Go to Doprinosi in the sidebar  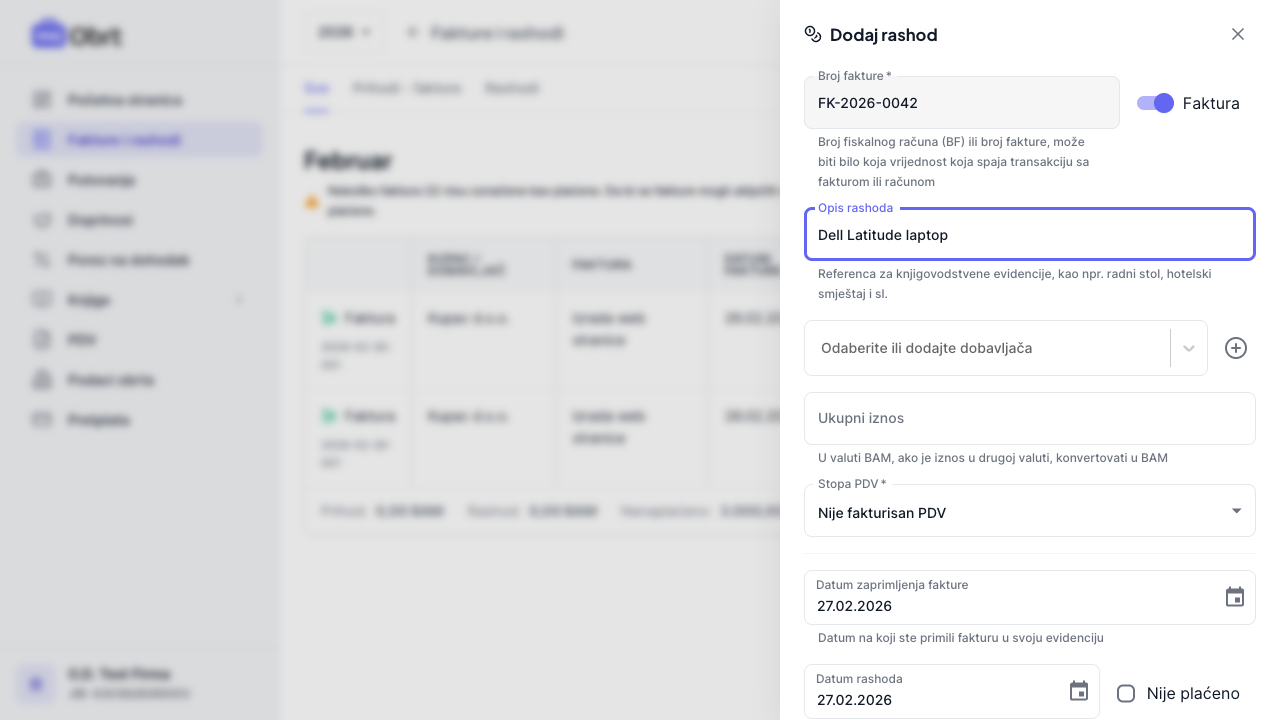coord(101,220)
